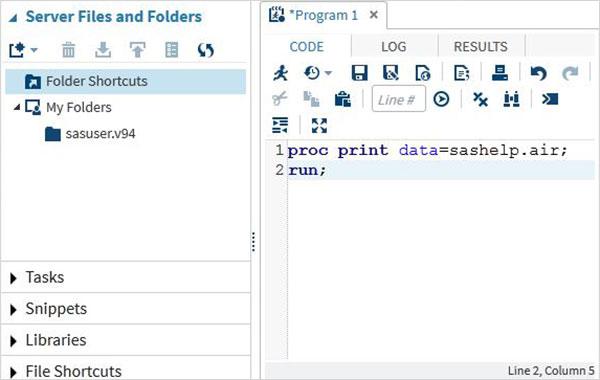Run the program with the running man icon

(280, 73)
